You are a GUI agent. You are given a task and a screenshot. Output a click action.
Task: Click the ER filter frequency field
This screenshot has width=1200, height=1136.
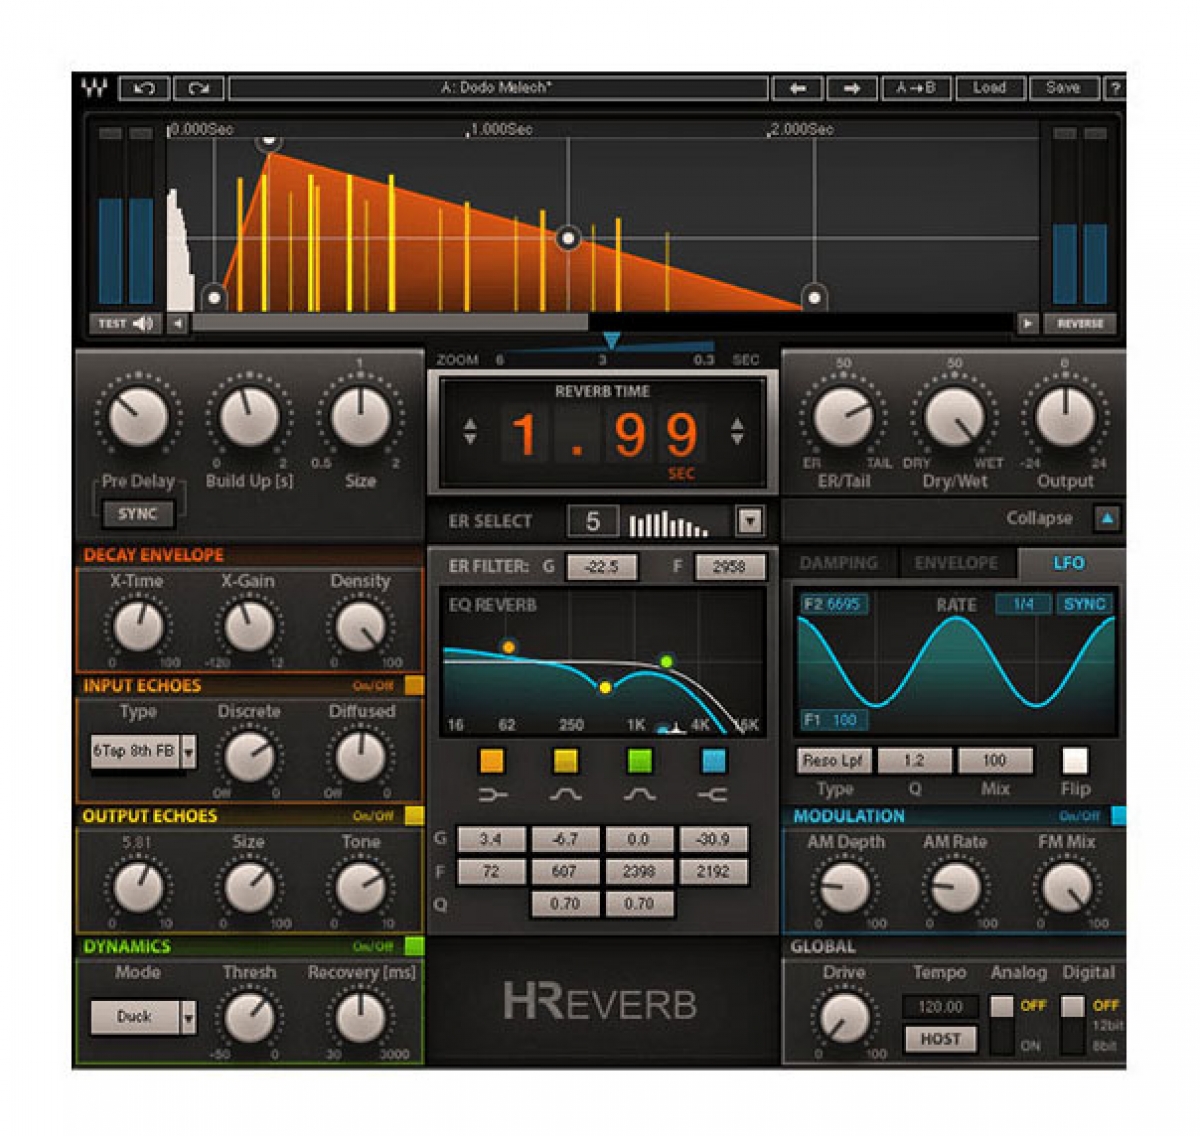(x=730, y=567)
